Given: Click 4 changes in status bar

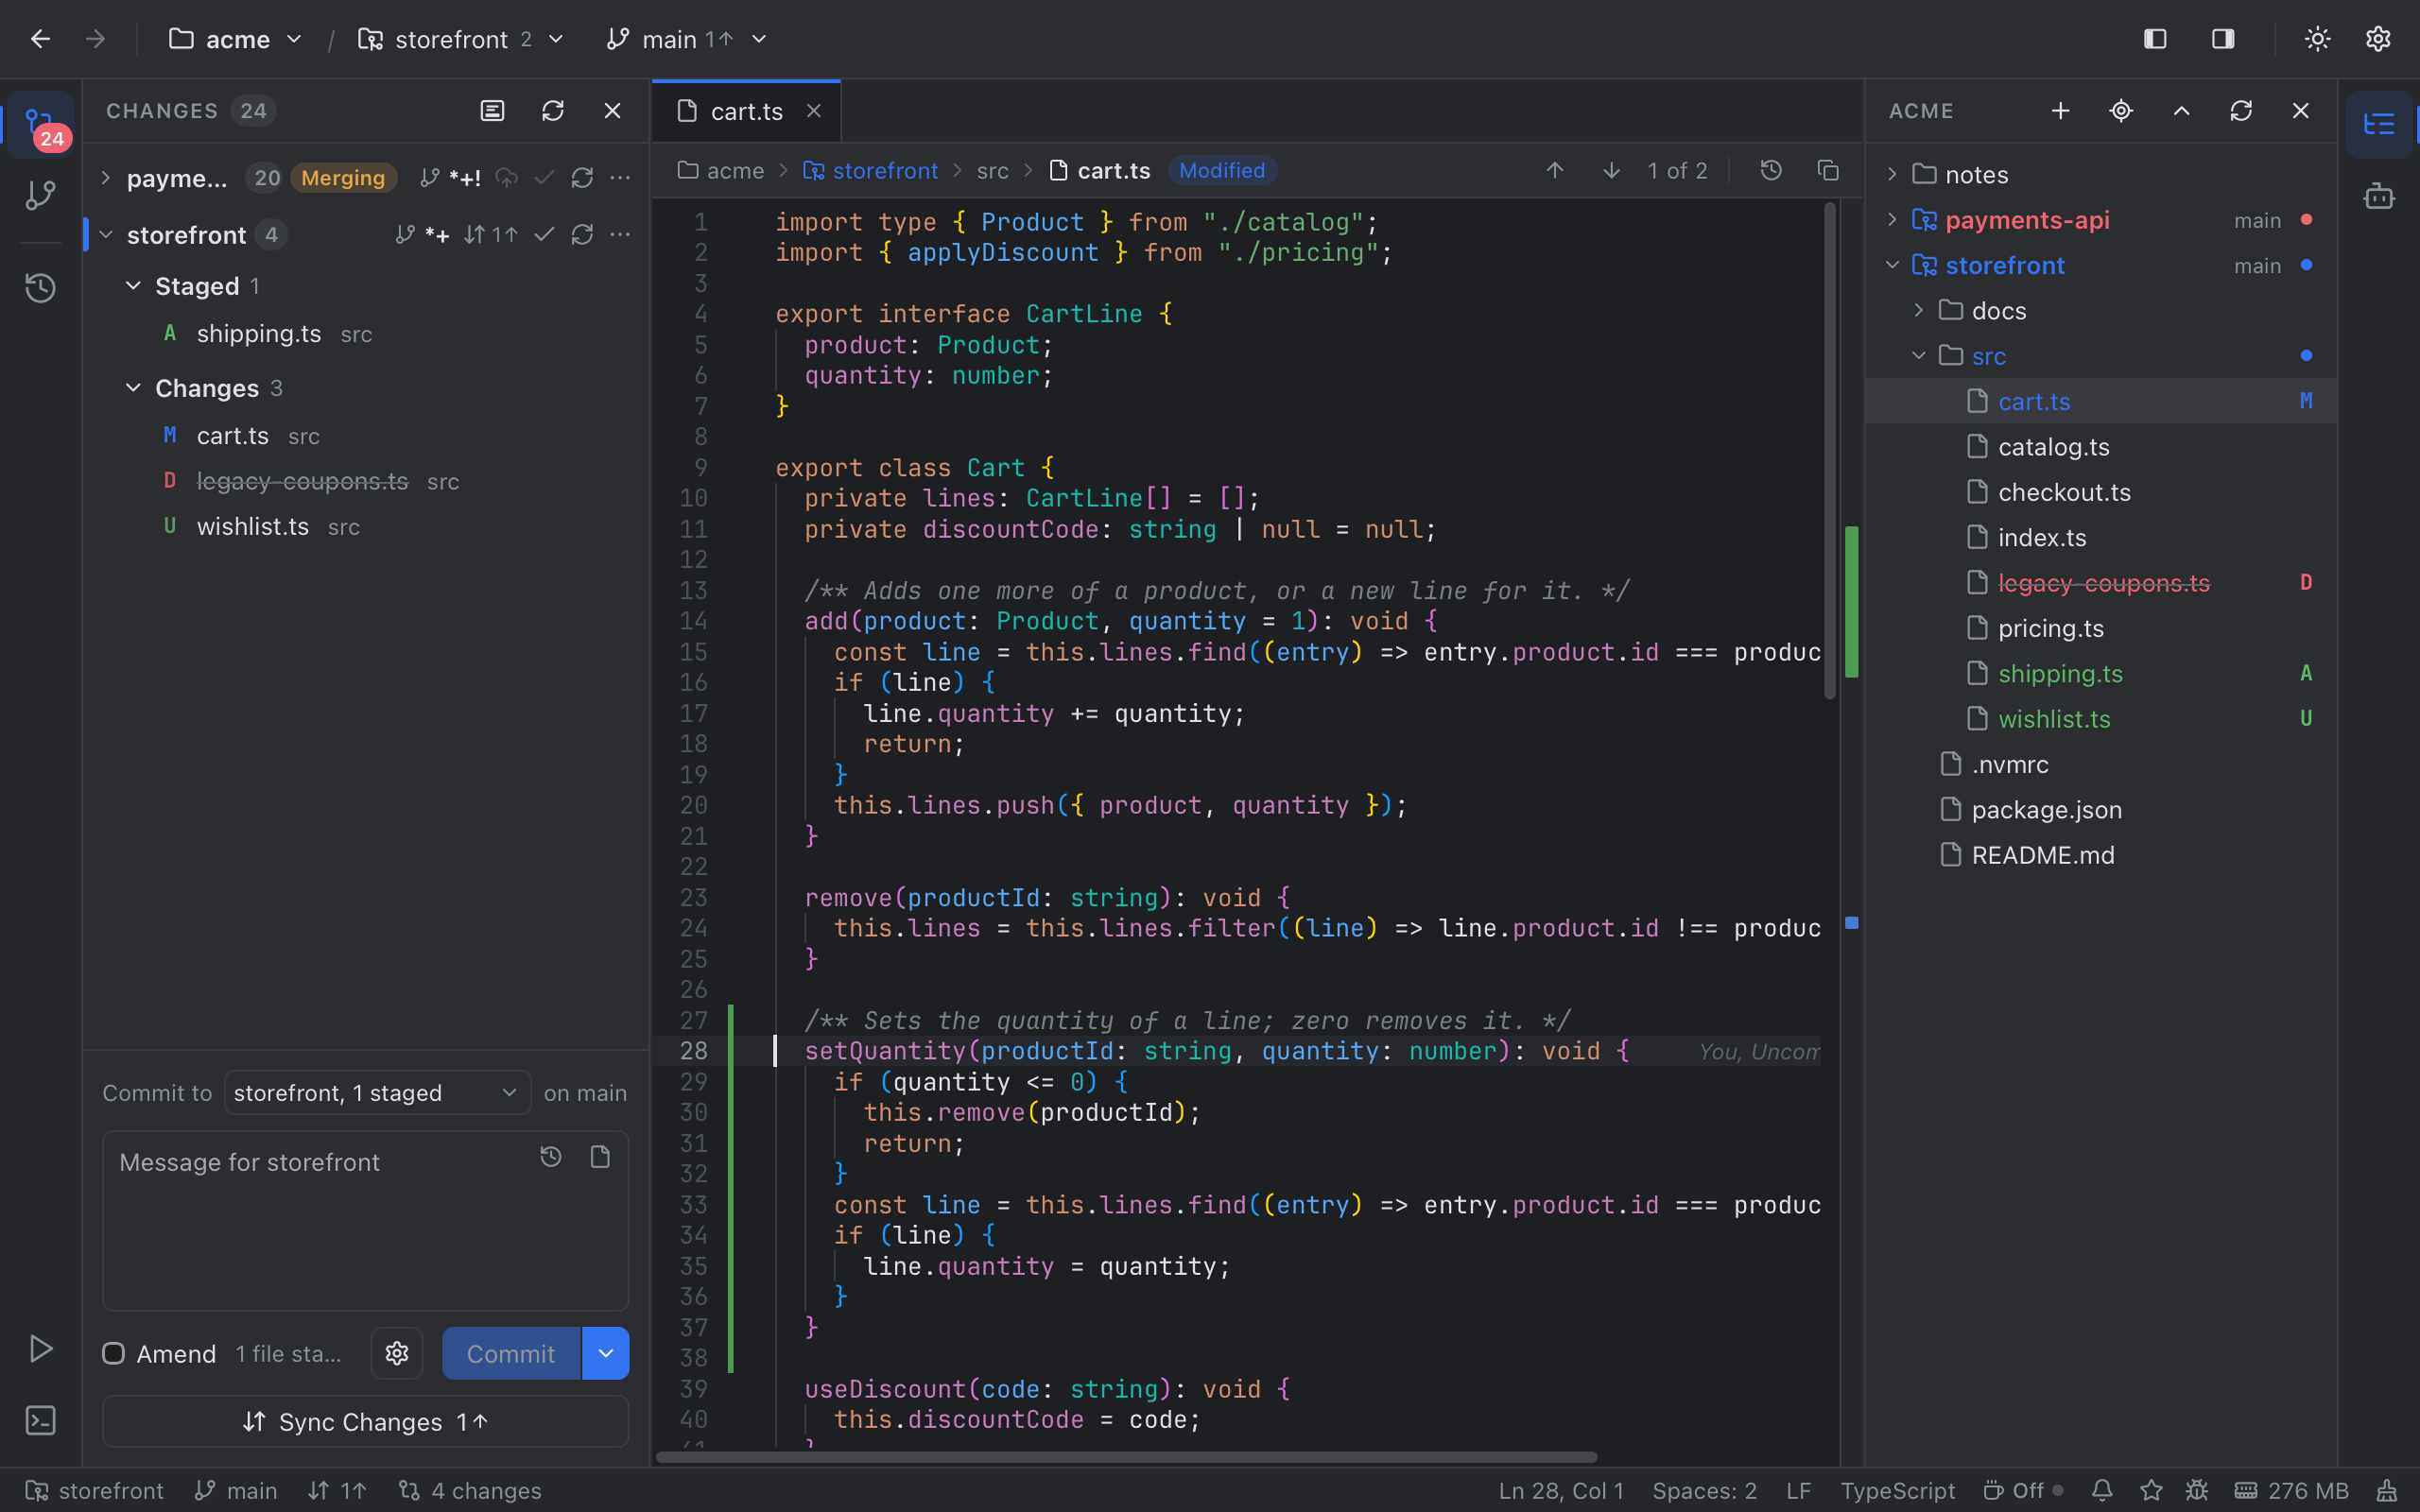Looking at the screenshot, I should coord(470,1491).
